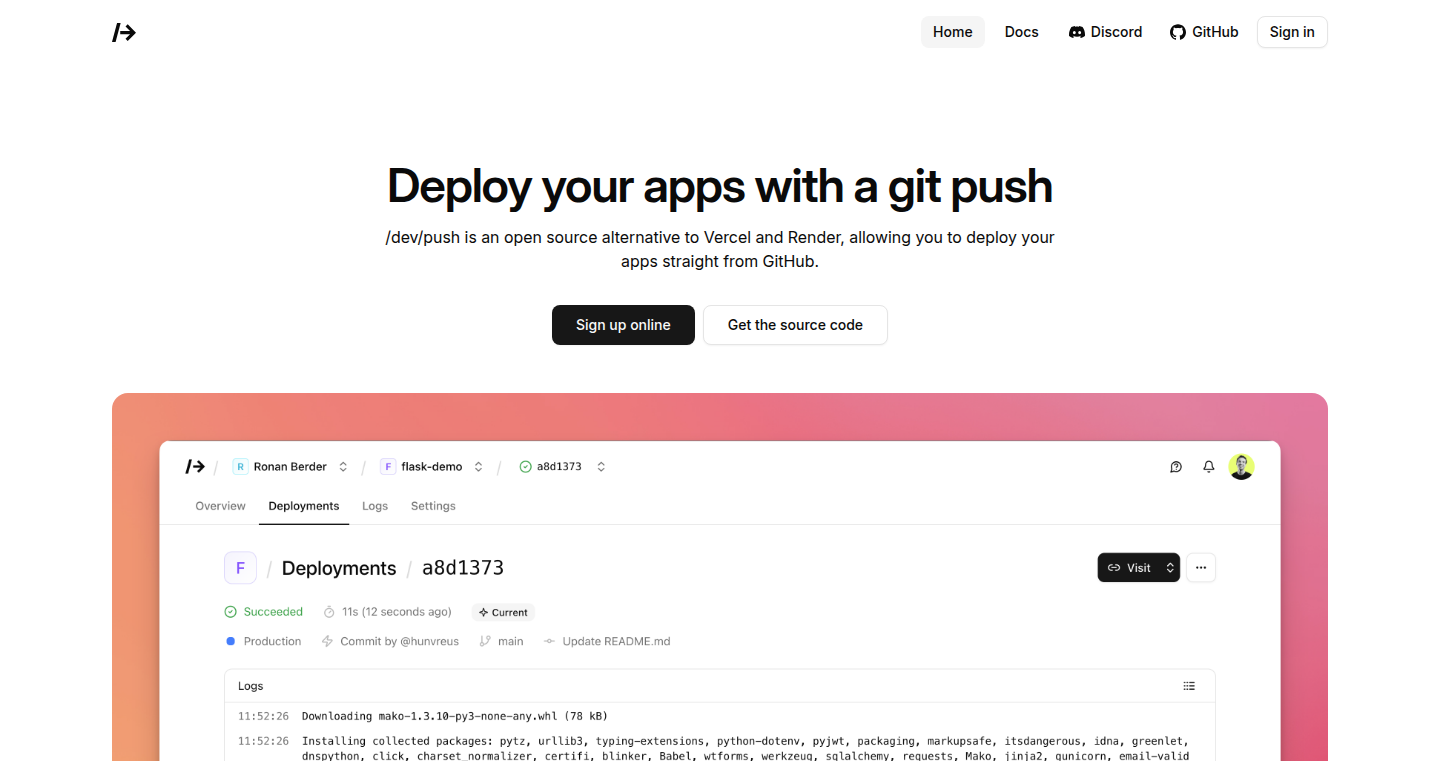Image resolution: width=1440 pixels, height=761 pixels.
Task: Click the Sign in button
Action: point(1292,32)
